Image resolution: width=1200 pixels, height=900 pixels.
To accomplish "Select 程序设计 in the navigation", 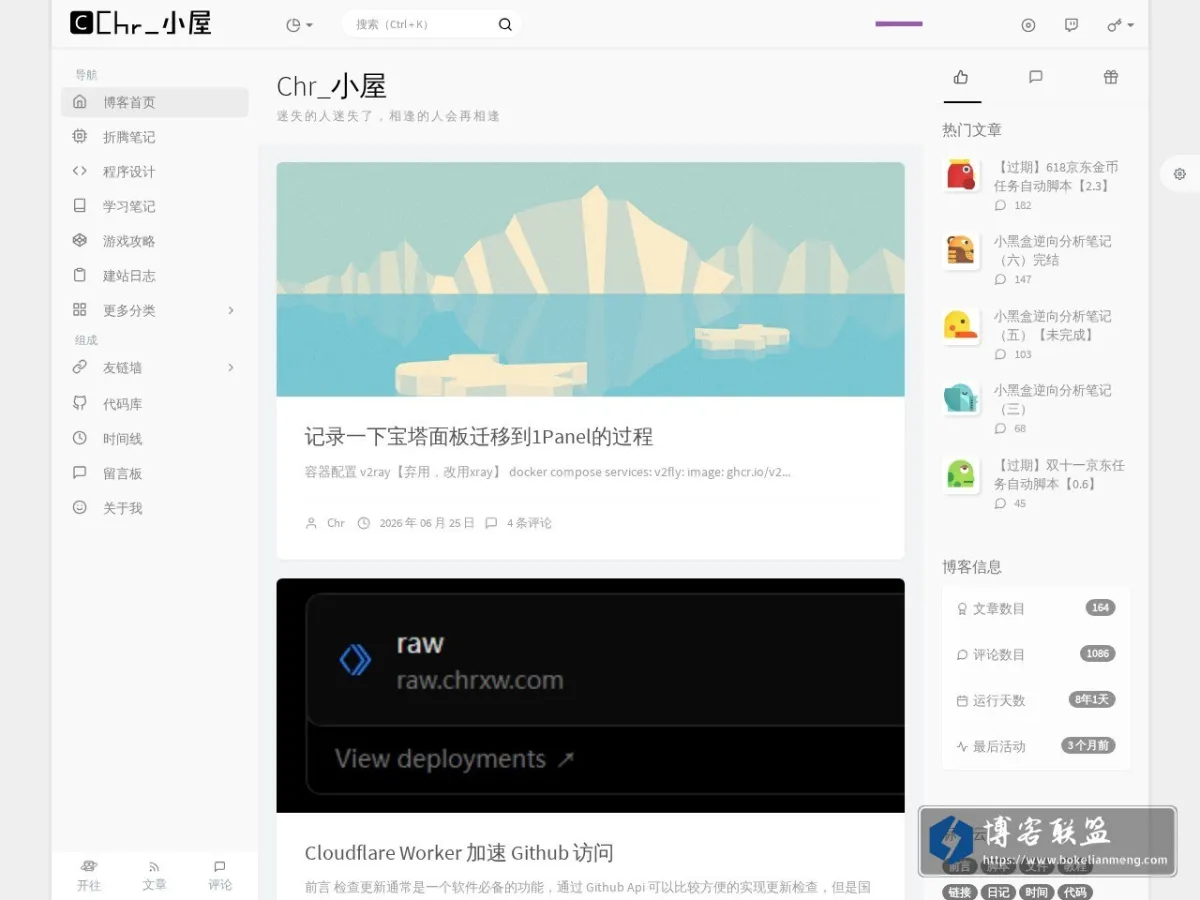I will click(x=155, y=171).
